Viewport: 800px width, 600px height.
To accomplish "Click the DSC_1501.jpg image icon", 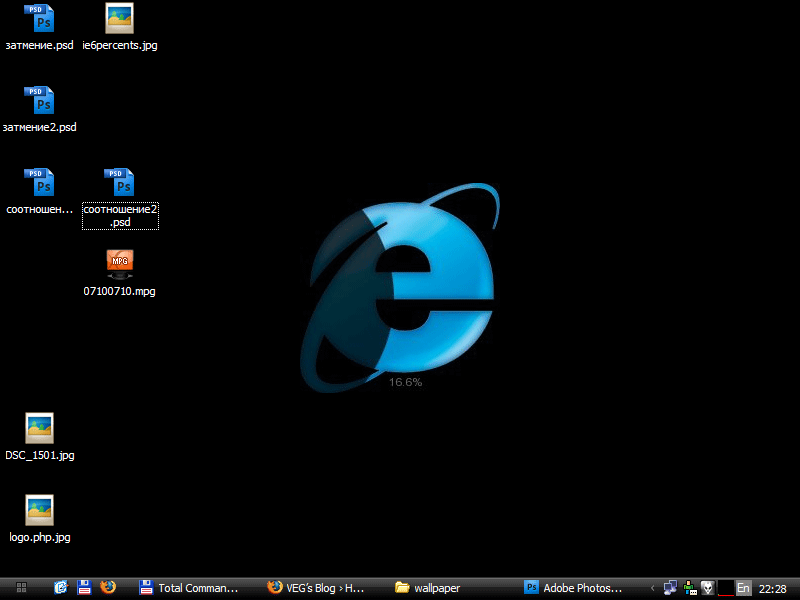I will tap(39, 428).
